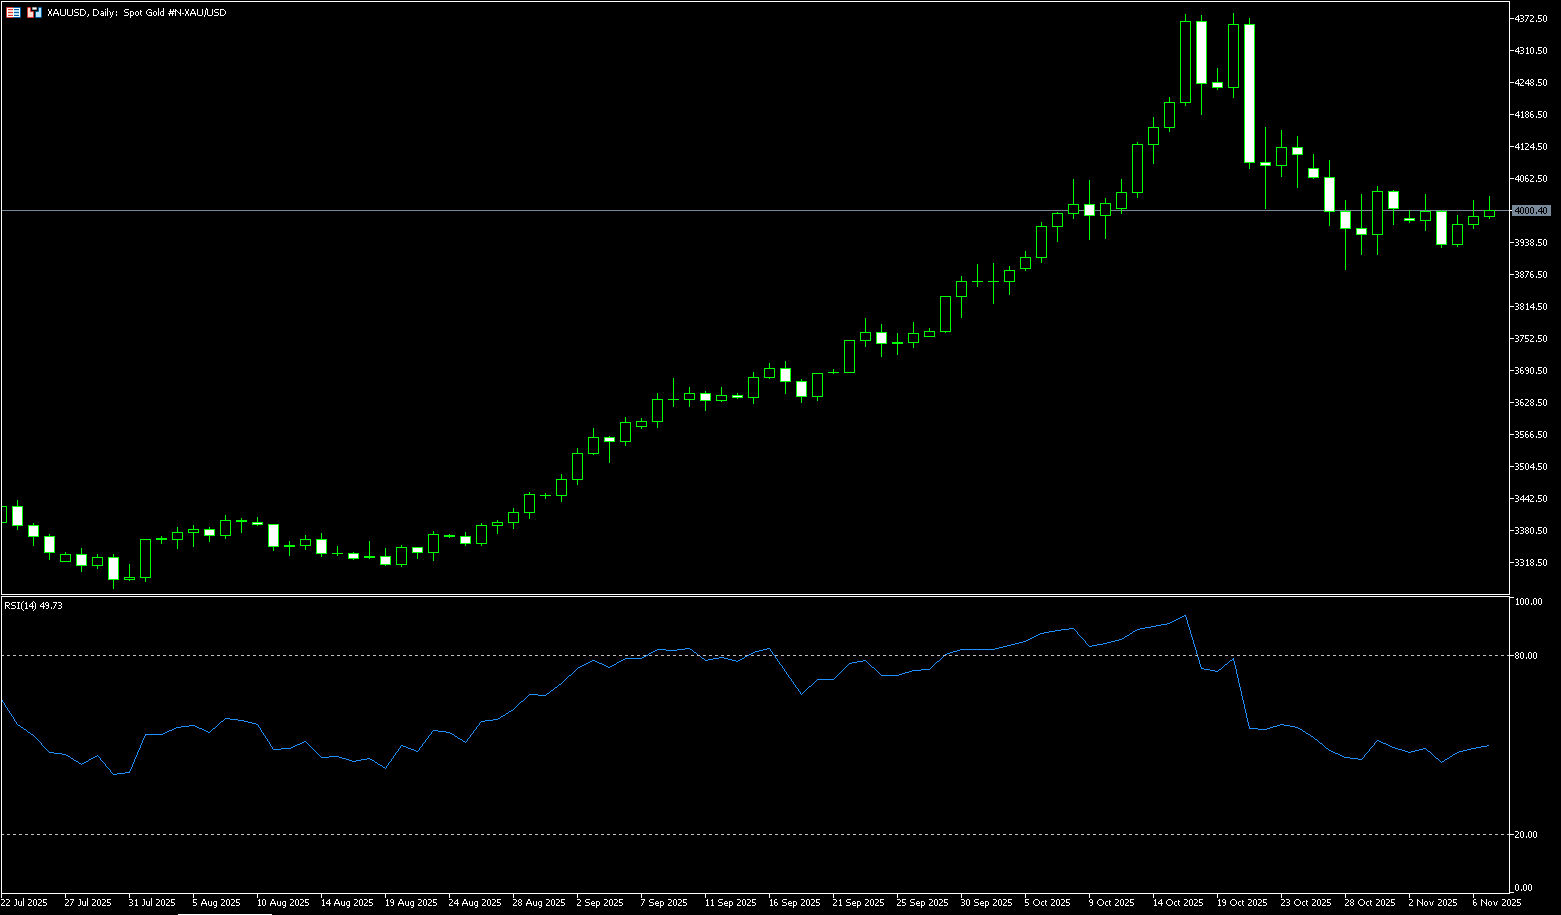The height and width of the screenshot is (915, 1561).
Task: Click the 4000.40 current price tag
Action: coord(1532,211)
